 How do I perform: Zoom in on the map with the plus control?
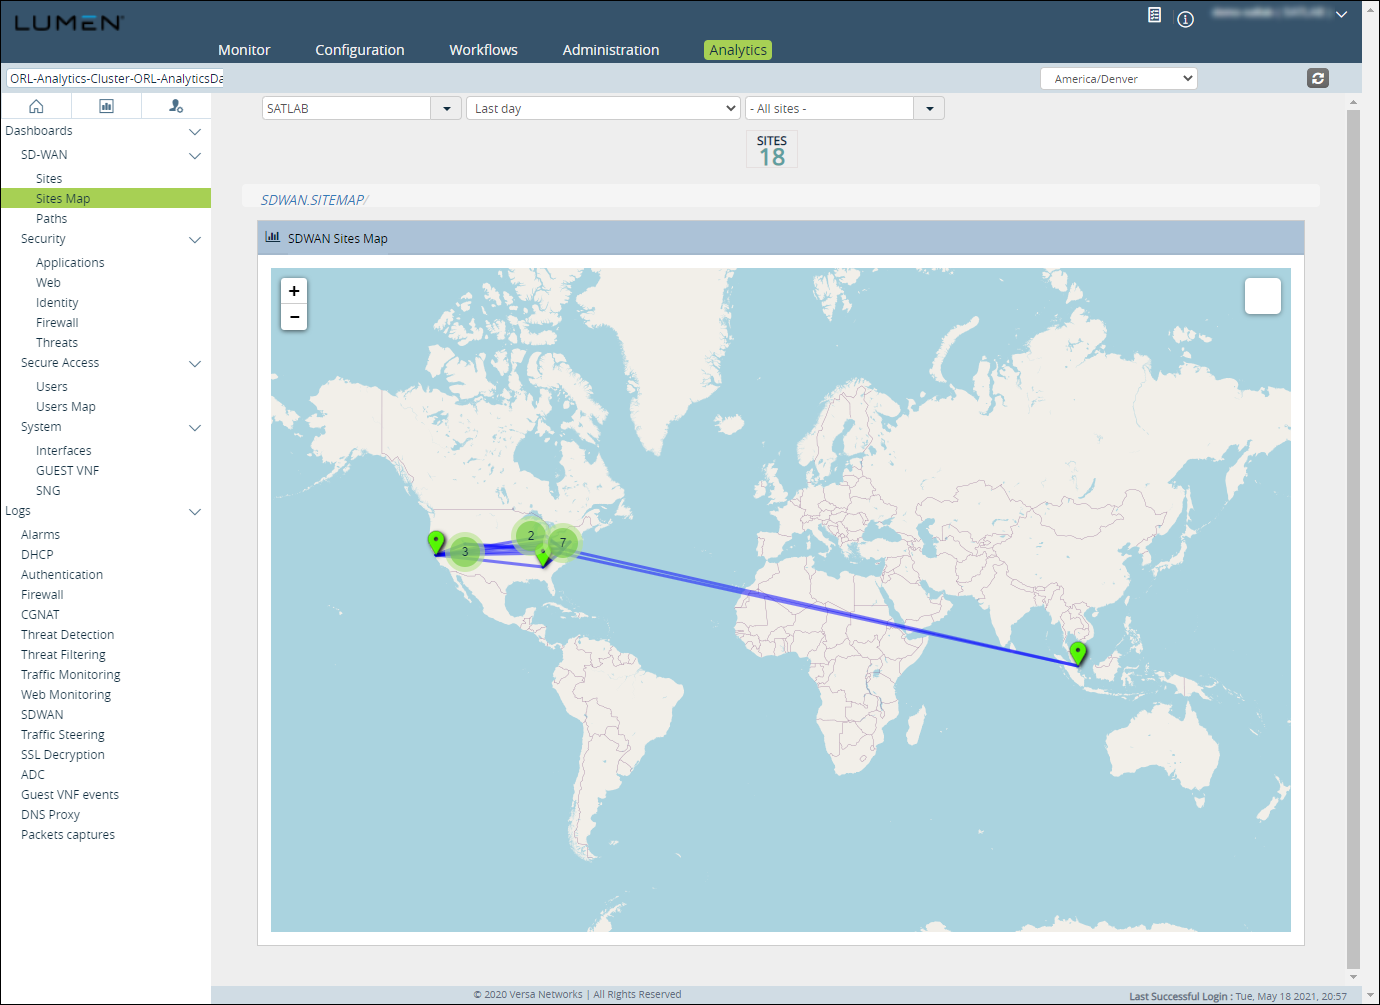[293, 290]
